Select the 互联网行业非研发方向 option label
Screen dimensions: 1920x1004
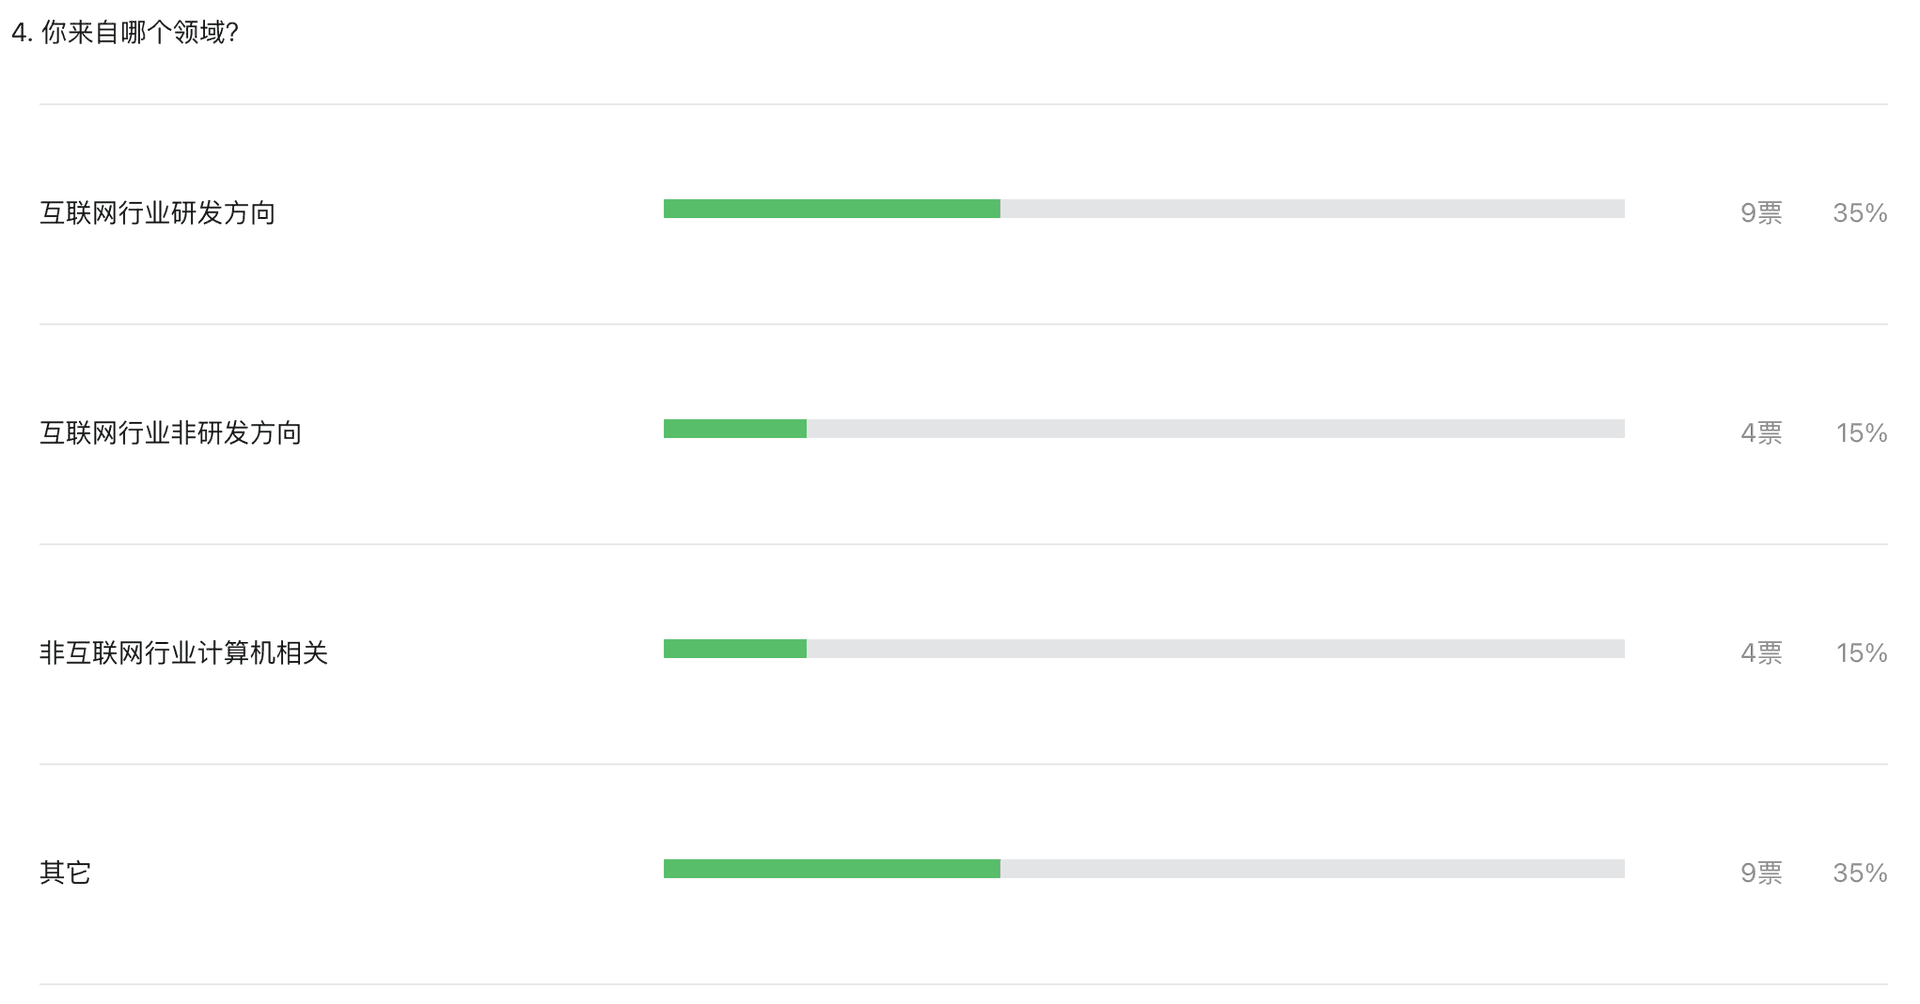point(170,433)
